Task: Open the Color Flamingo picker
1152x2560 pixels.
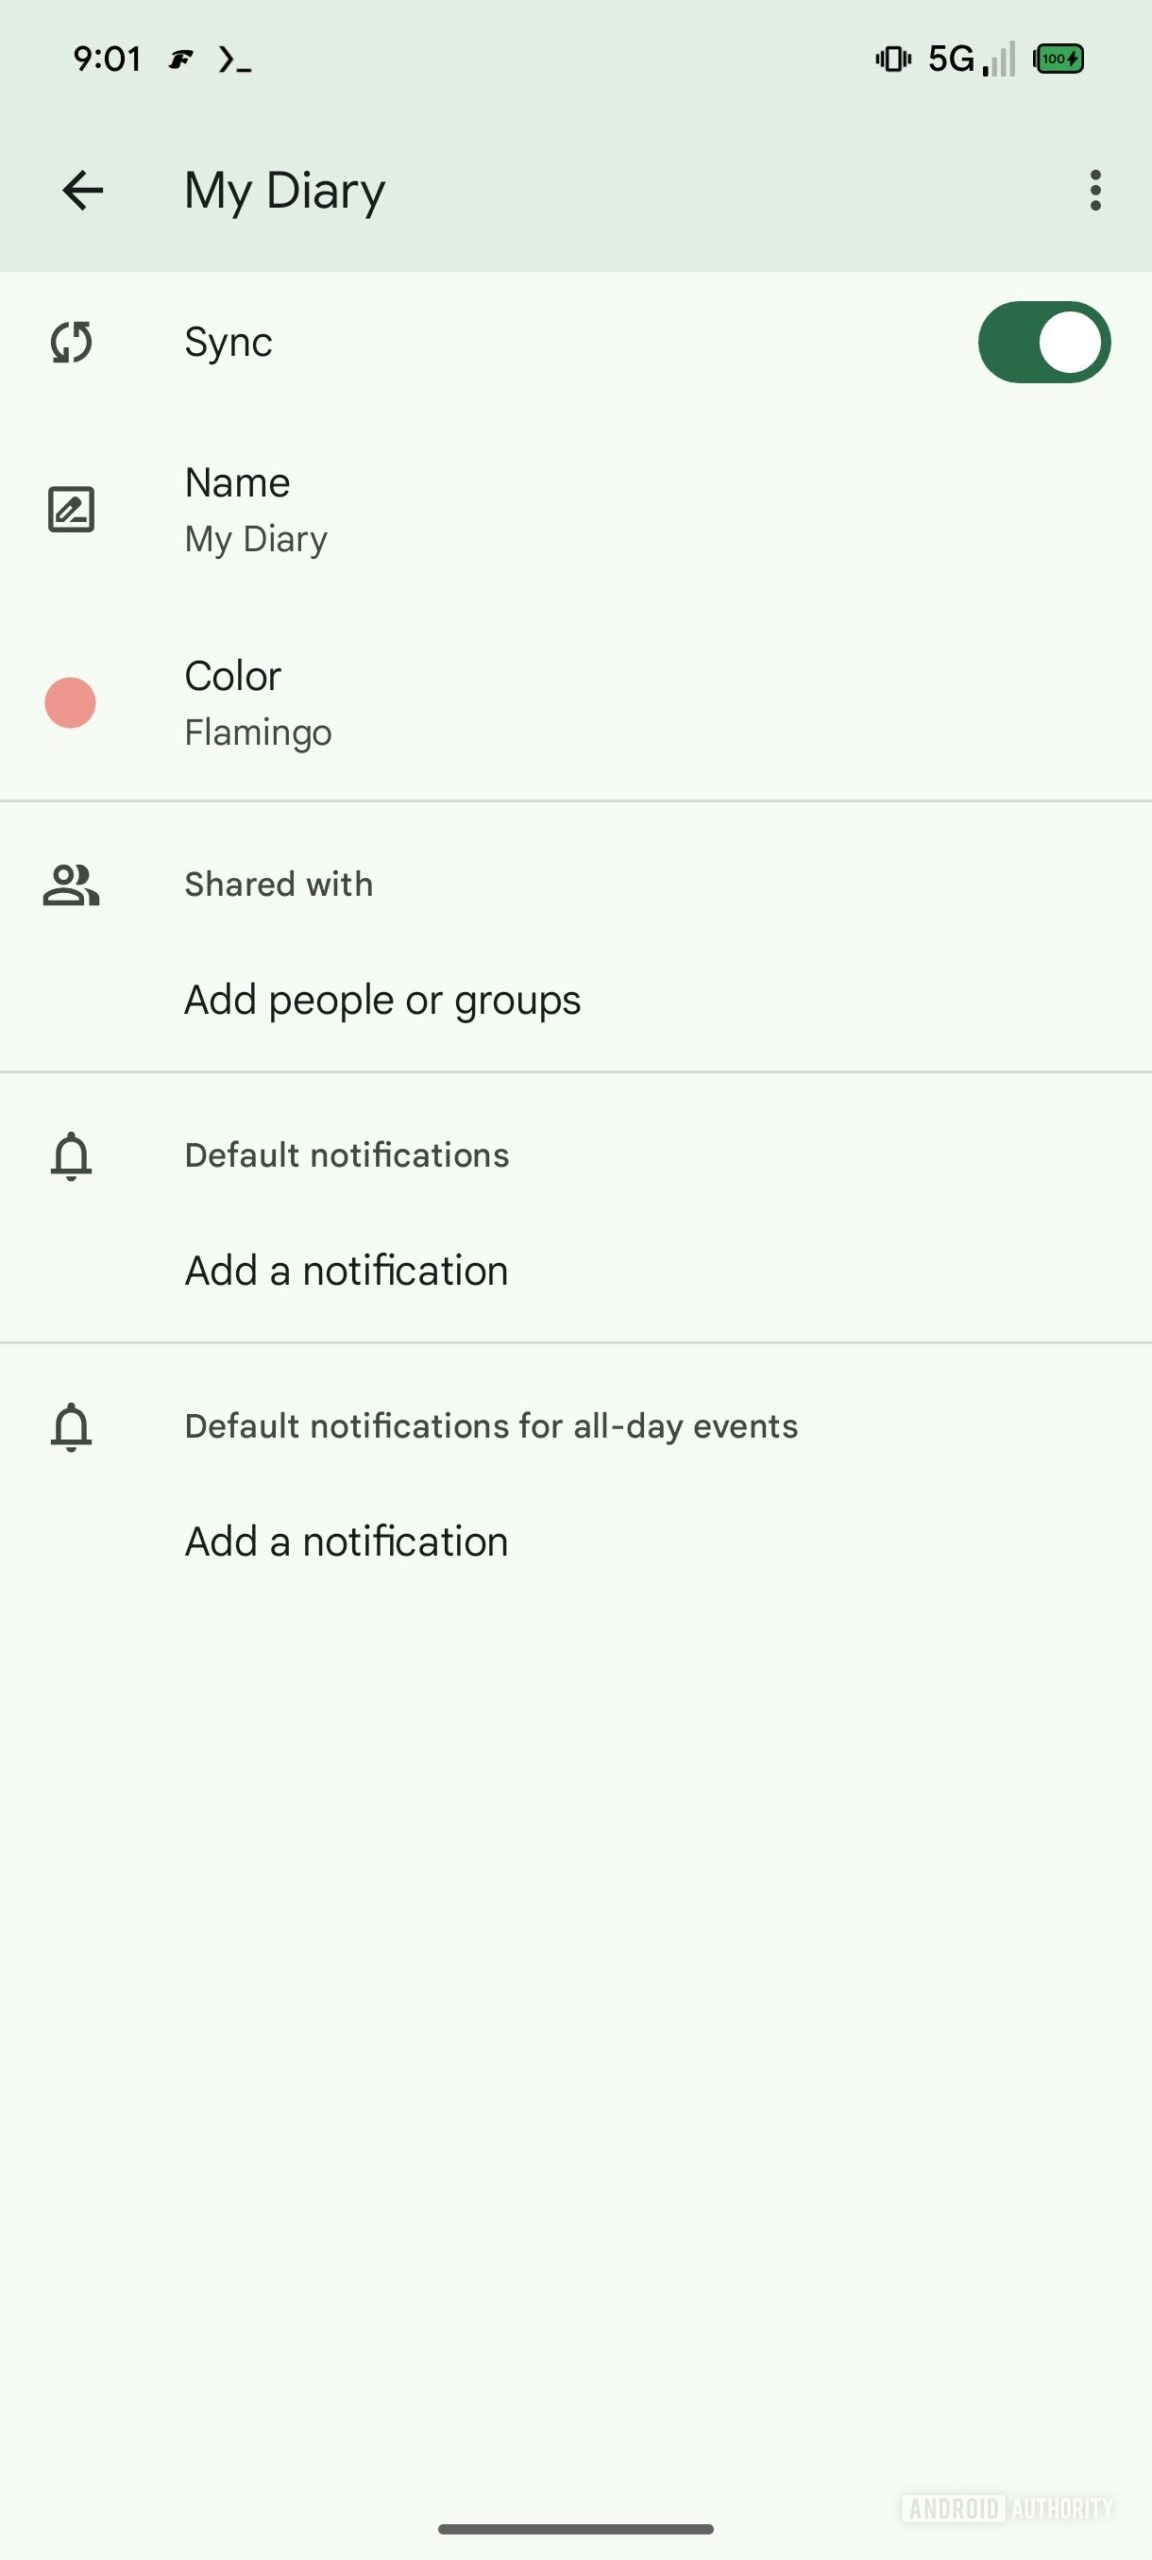Action: click(x=258, y=704)
